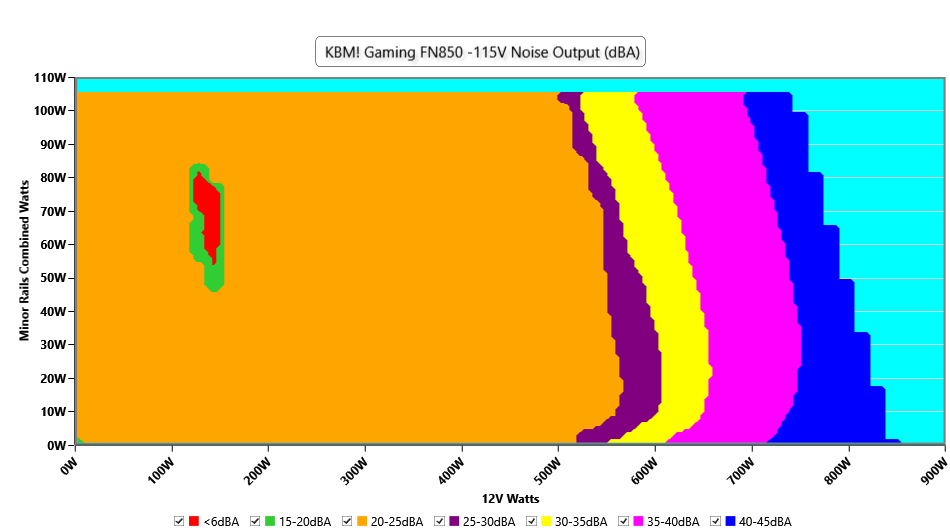Click the 110W tick label on y-axis
Screen dimensions: 950x530
pos(50,78)
